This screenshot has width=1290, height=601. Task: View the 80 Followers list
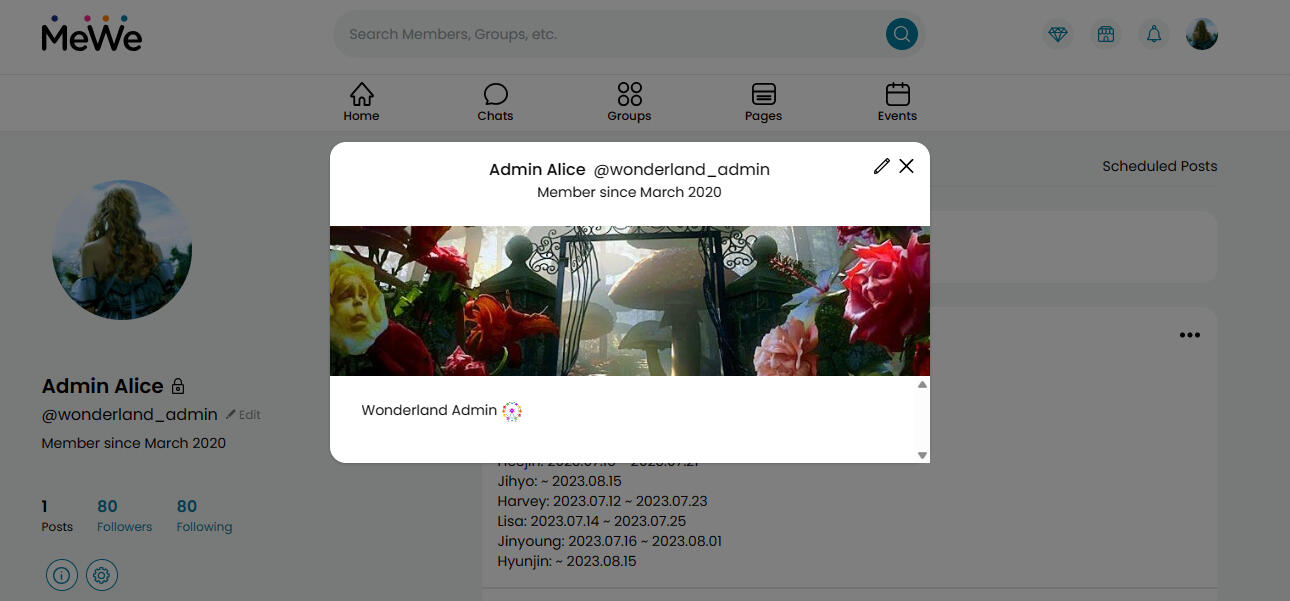(x=124, y=515)
